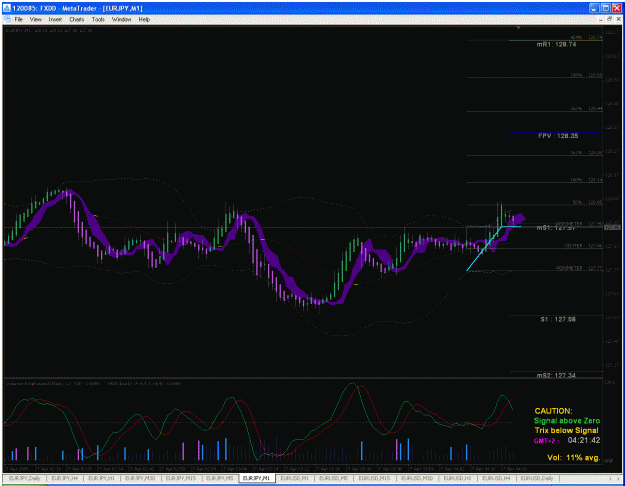The image size is (625, 486).
Task: Select the cyan trendline on the chart
Action: (482, 250)
